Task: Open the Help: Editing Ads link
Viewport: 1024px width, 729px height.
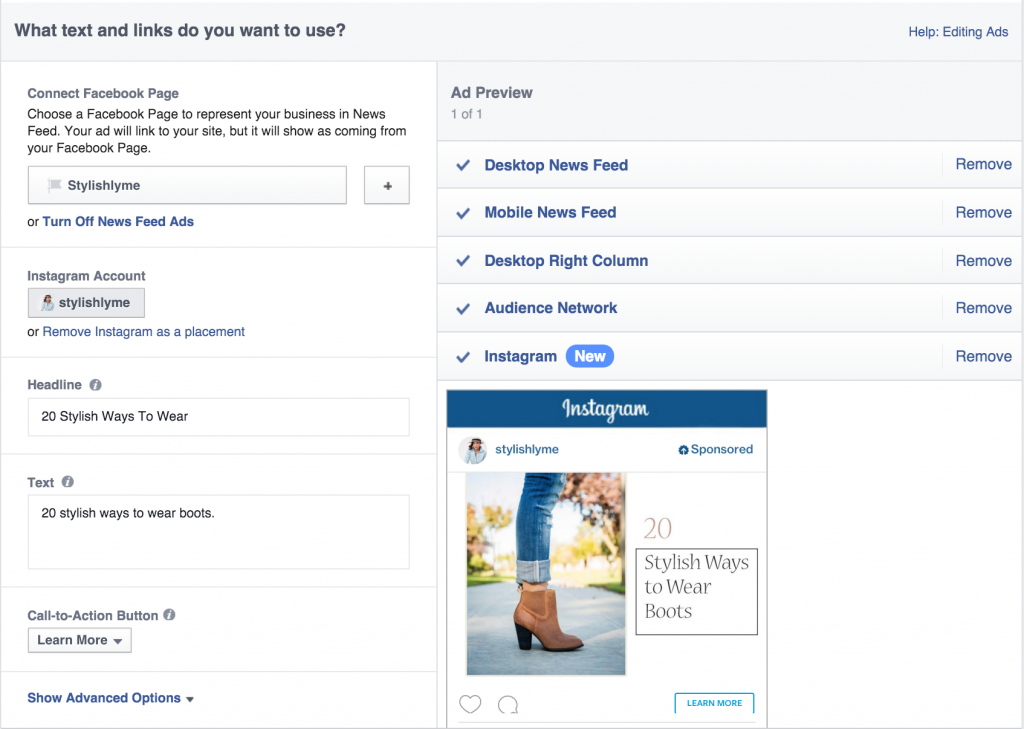Action: click(957, 32)
